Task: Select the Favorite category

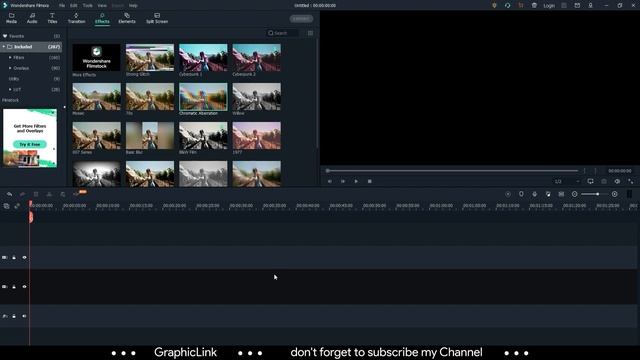Action: (31, 36)
